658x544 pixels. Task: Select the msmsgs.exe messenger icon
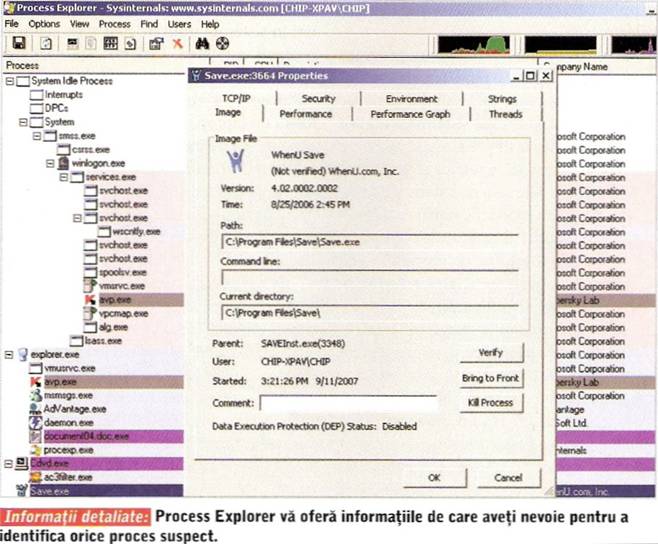point(35,395)
